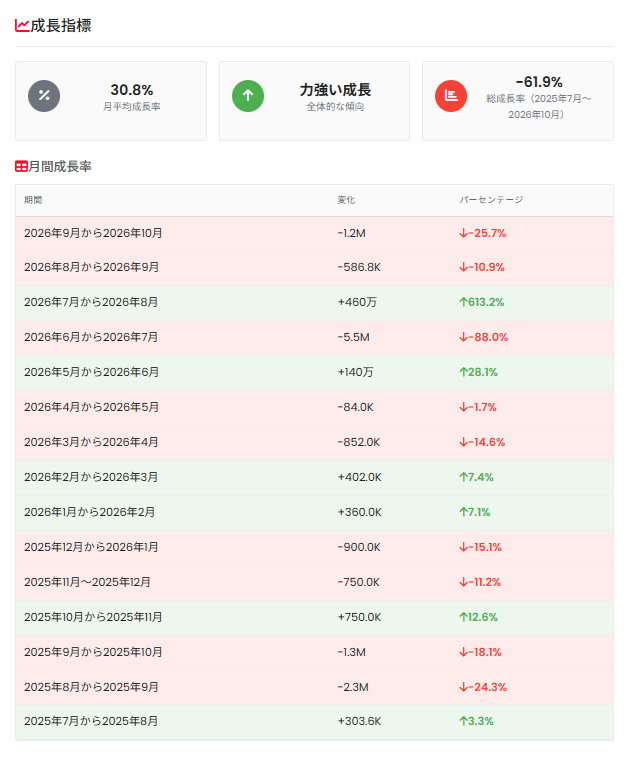Select row 2026年8月から2026年9月

pyautogui.click(x=314, y=268)
